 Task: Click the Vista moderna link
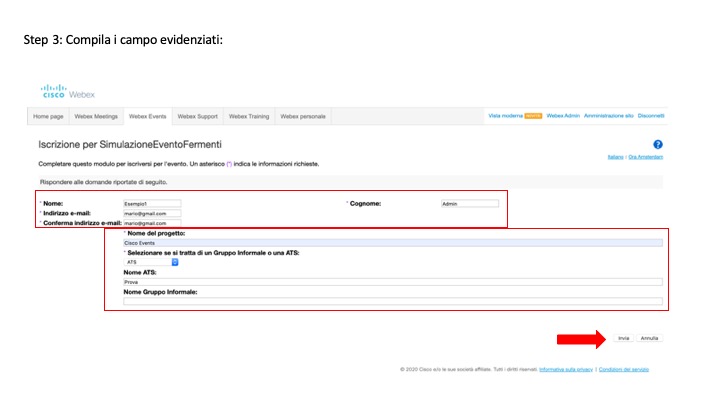(x=505, y=116)
